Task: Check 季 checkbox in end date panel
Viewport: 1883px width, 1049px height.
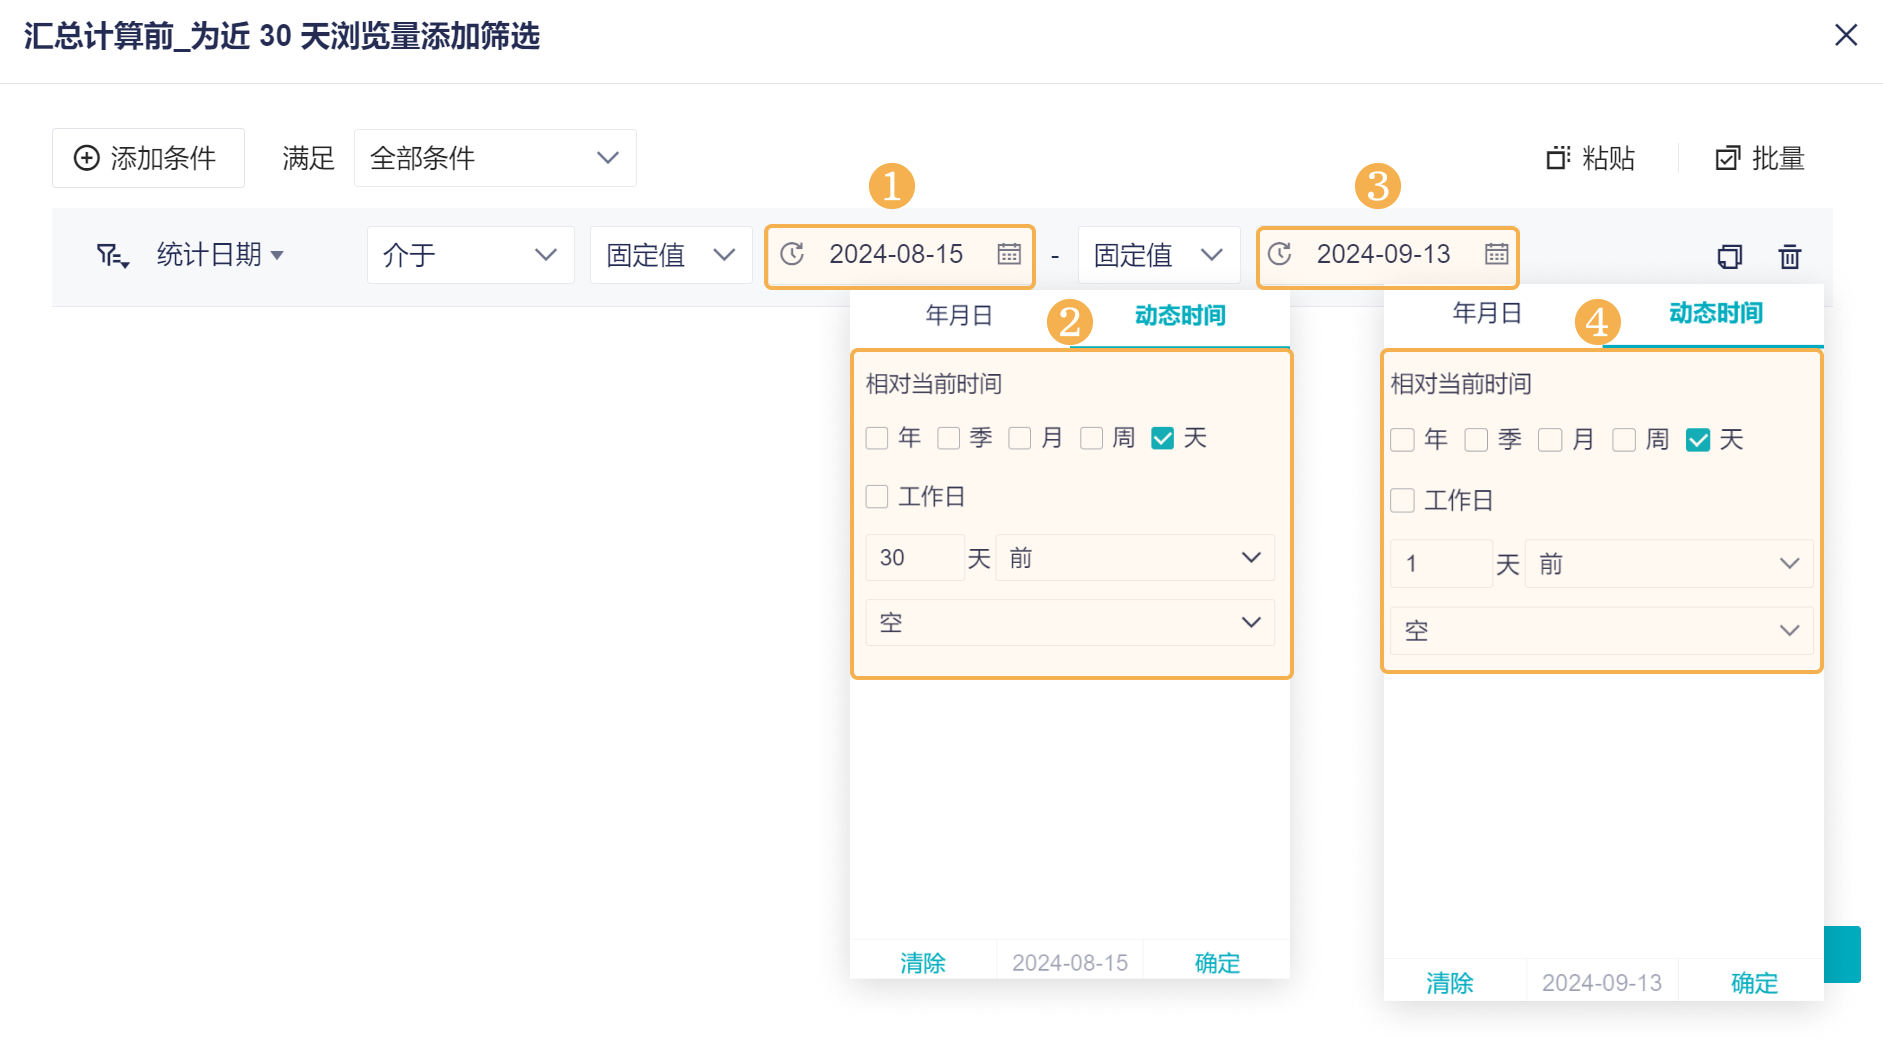Action: point(1477,440)
